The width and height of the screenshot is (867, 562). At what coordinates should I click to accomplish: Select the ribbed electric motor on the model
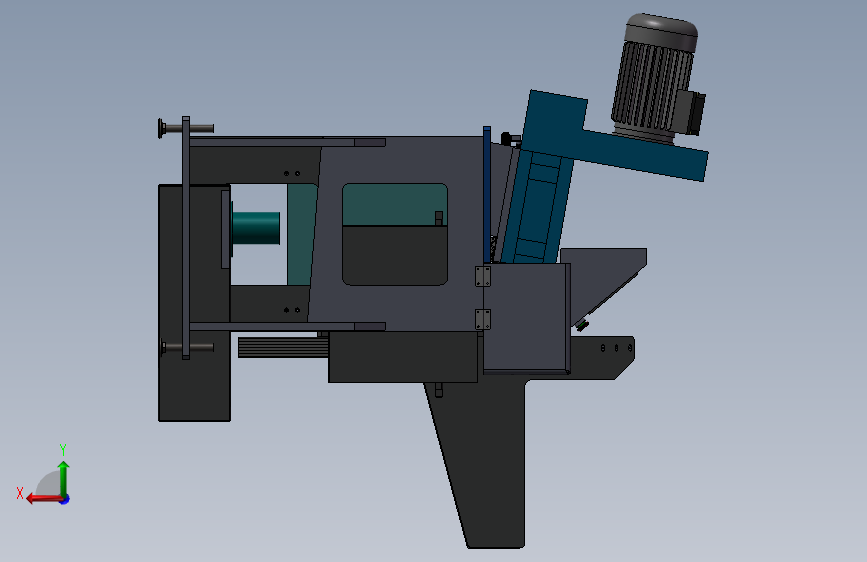(x=653, y=77)
